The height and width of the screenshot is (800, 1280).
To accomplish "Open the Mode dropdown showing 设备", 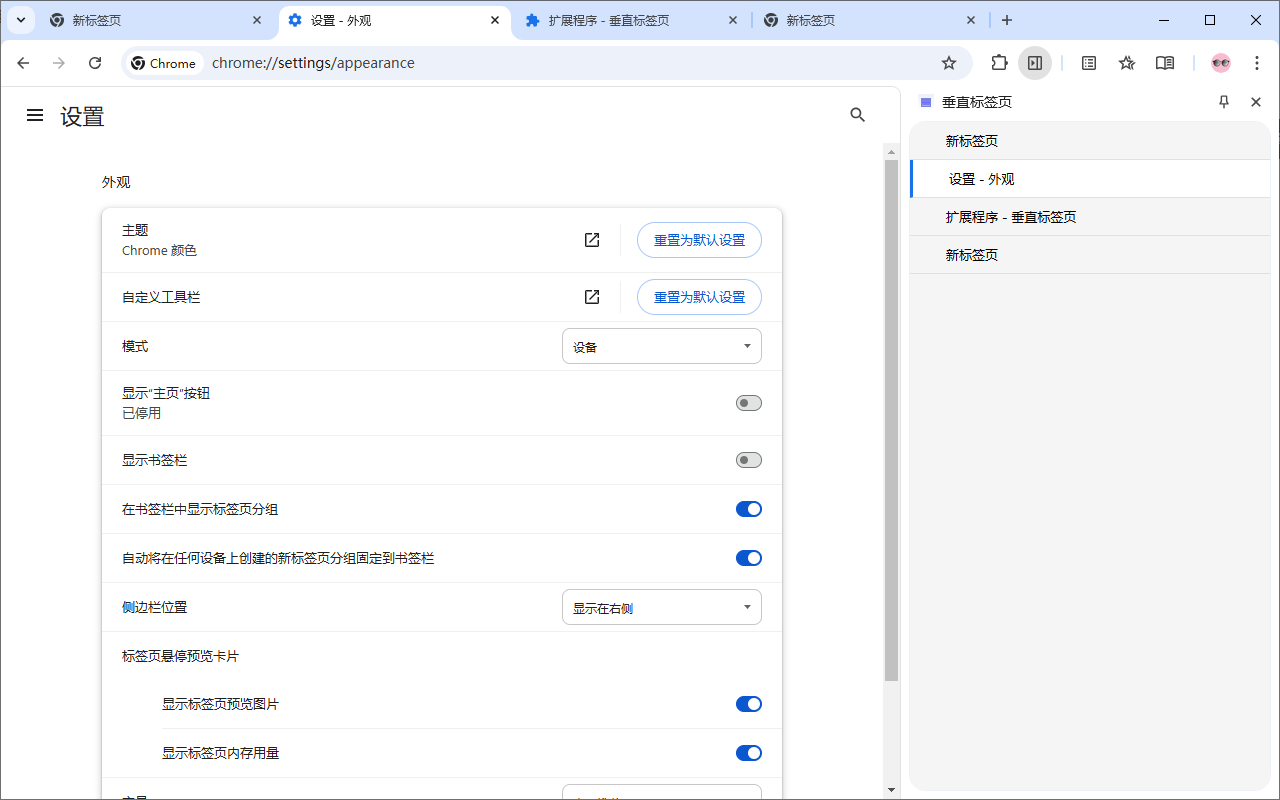I will [662, 346].
